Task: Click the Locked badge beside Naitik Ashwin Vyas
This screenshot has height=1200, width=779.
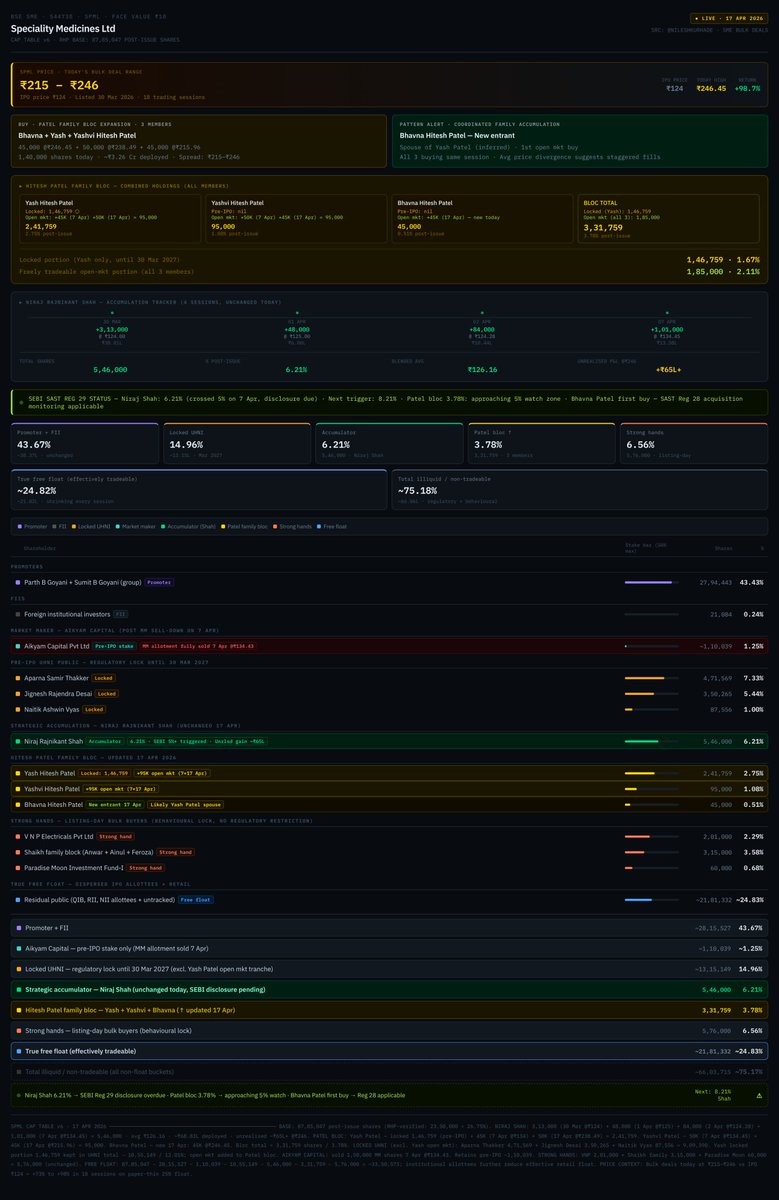Action: [x=94, y=709]
